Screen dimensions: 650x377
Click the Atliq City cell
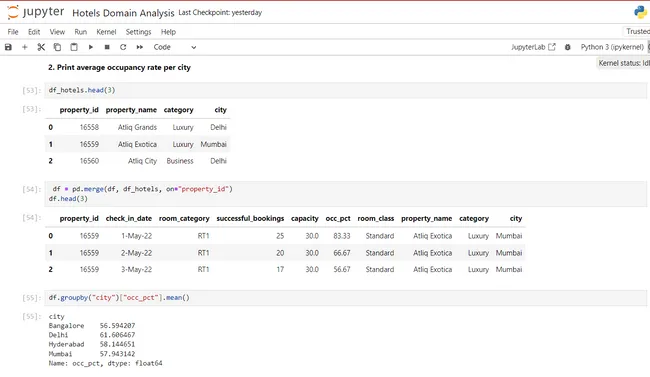(142, 161)
